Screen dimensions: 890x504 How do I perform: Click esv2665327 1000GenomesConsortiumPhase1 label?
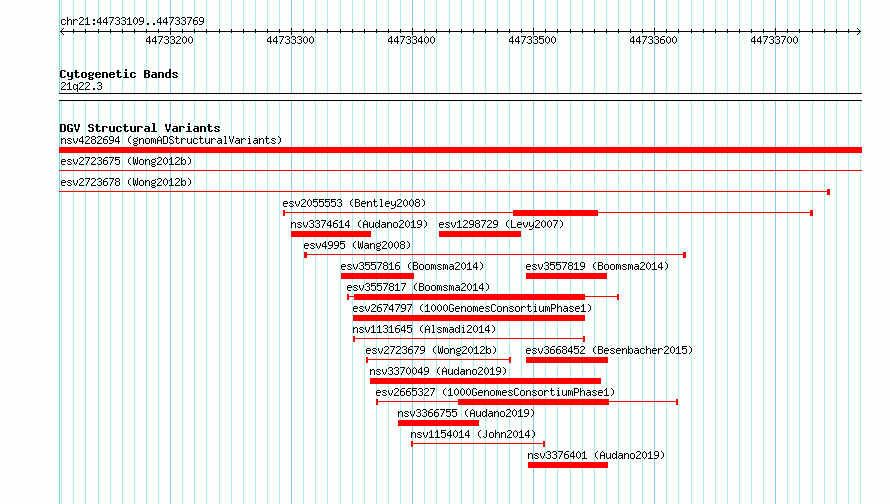click(496, 392)
